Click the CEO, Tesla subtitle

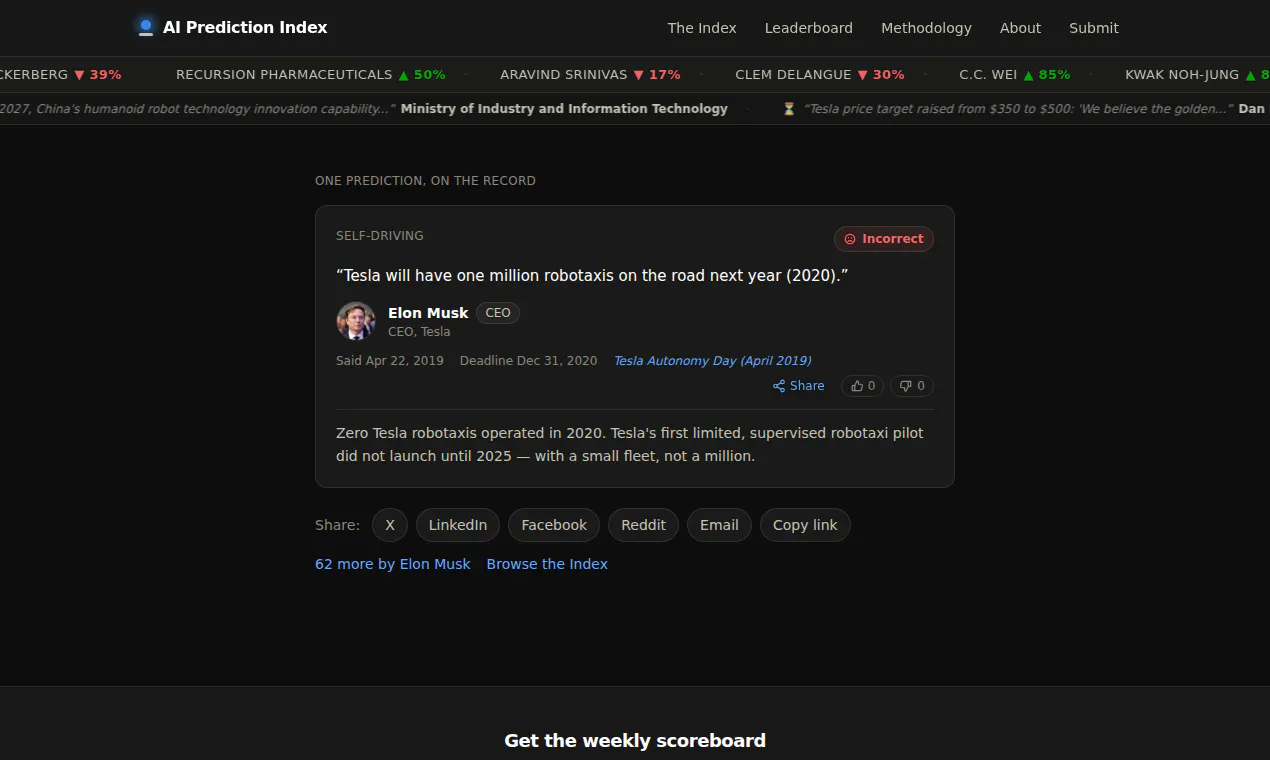(x=419, y=332)
